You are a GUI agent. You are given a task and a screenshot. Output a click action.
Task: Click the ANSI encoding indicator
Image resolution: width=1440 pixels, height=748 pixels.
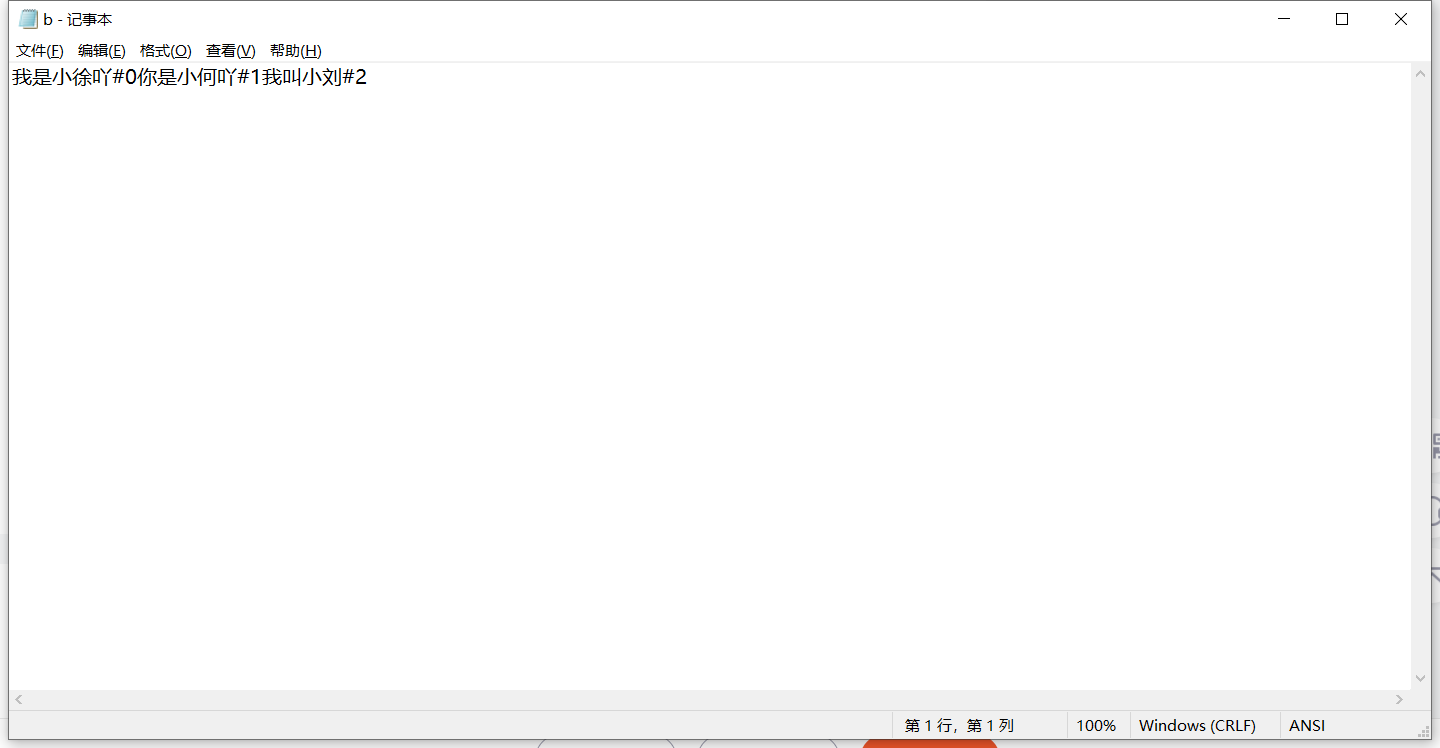tap(1307, 726)
